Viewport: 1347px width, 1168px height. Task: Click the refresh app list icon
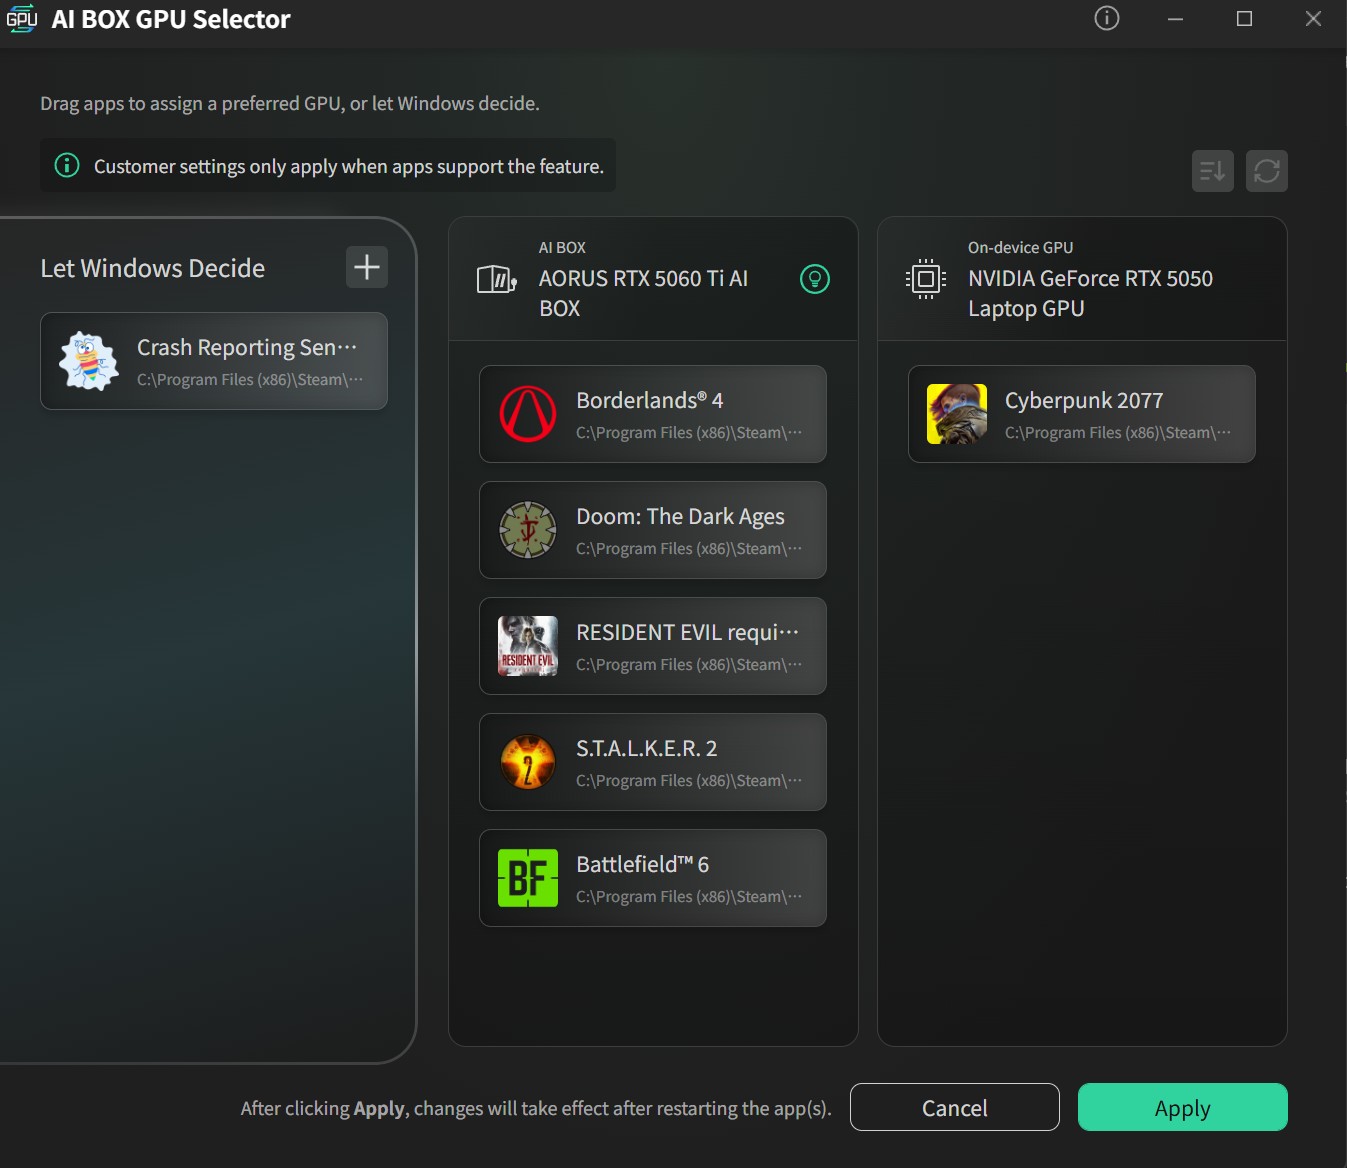[x=1266, y=171]
